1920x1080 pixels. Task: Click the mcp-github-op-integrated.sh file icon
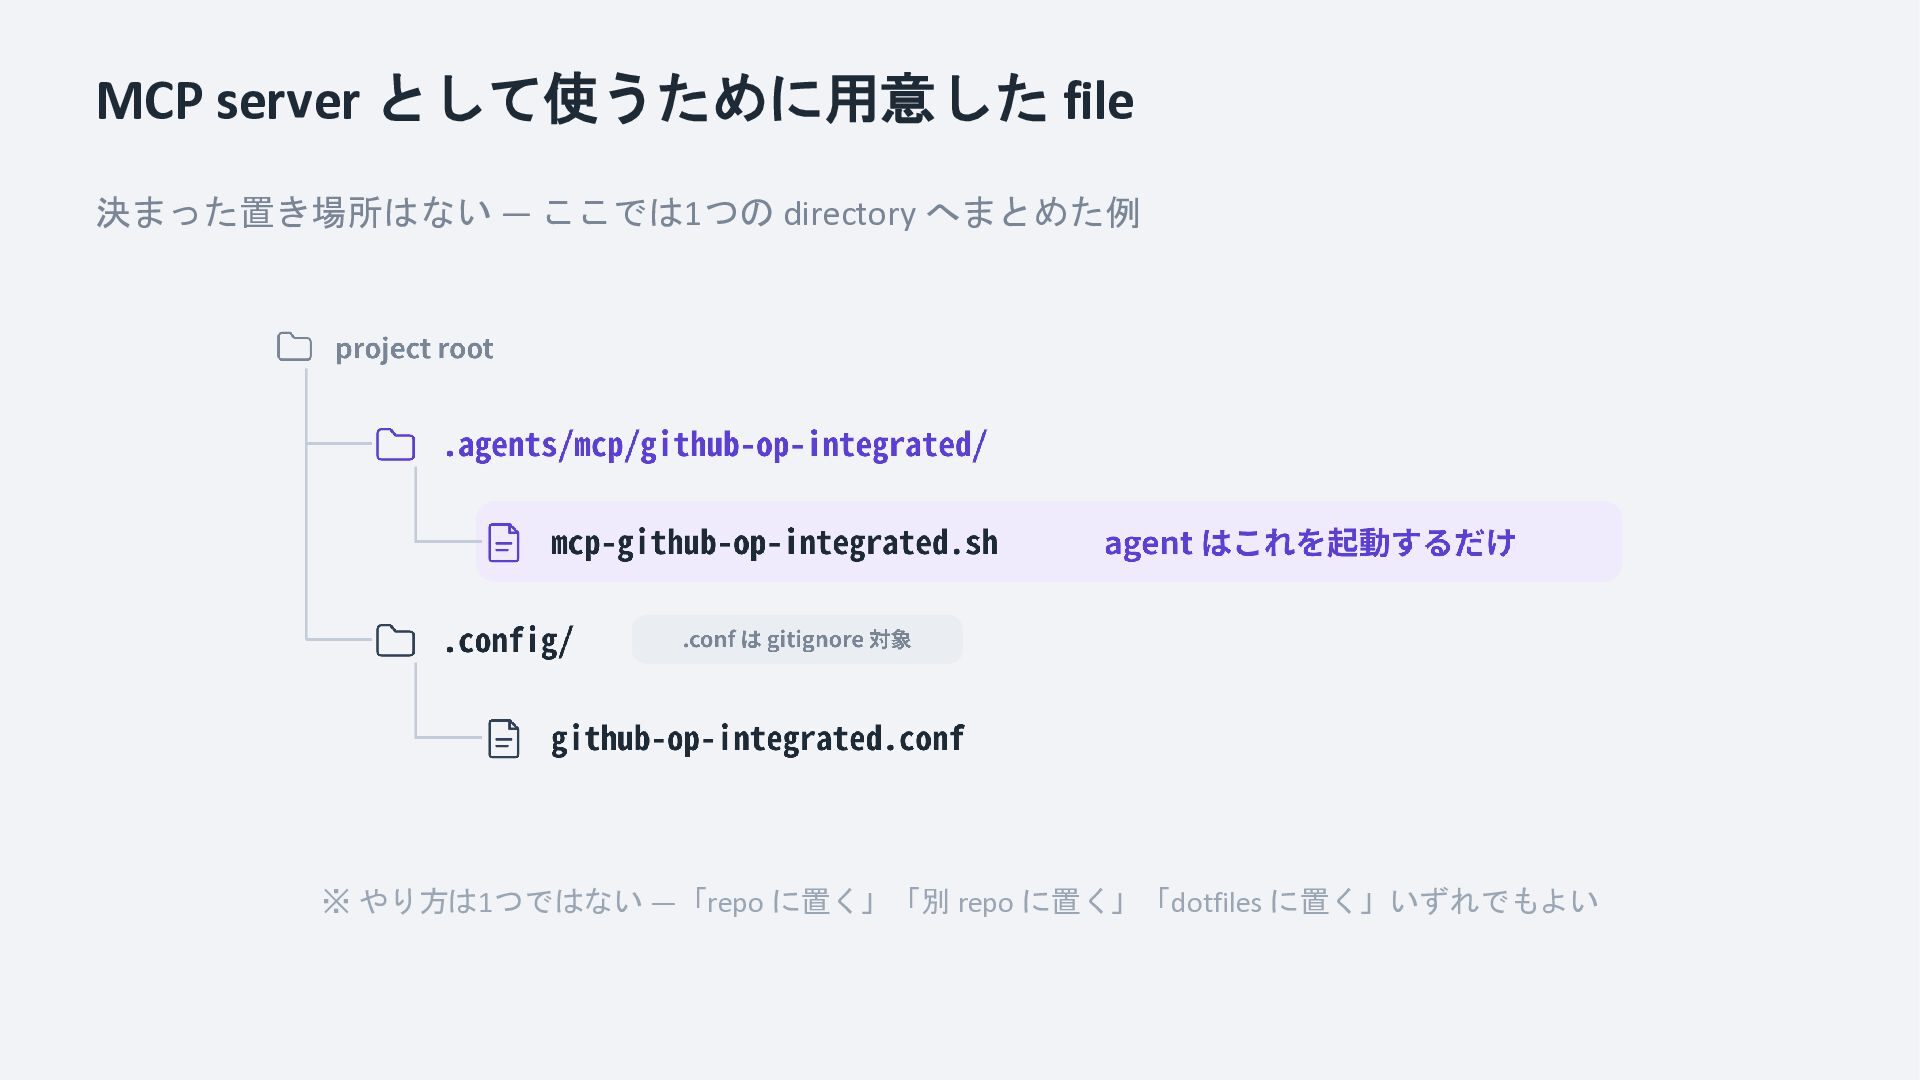[503, 542]
